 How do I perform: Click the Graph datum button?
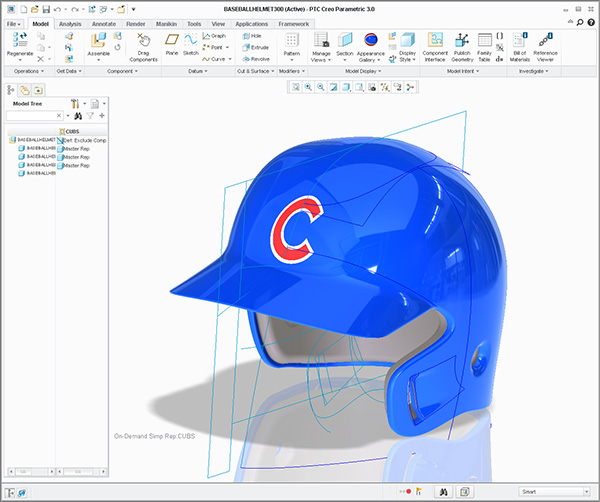click(x=214, y=36)
